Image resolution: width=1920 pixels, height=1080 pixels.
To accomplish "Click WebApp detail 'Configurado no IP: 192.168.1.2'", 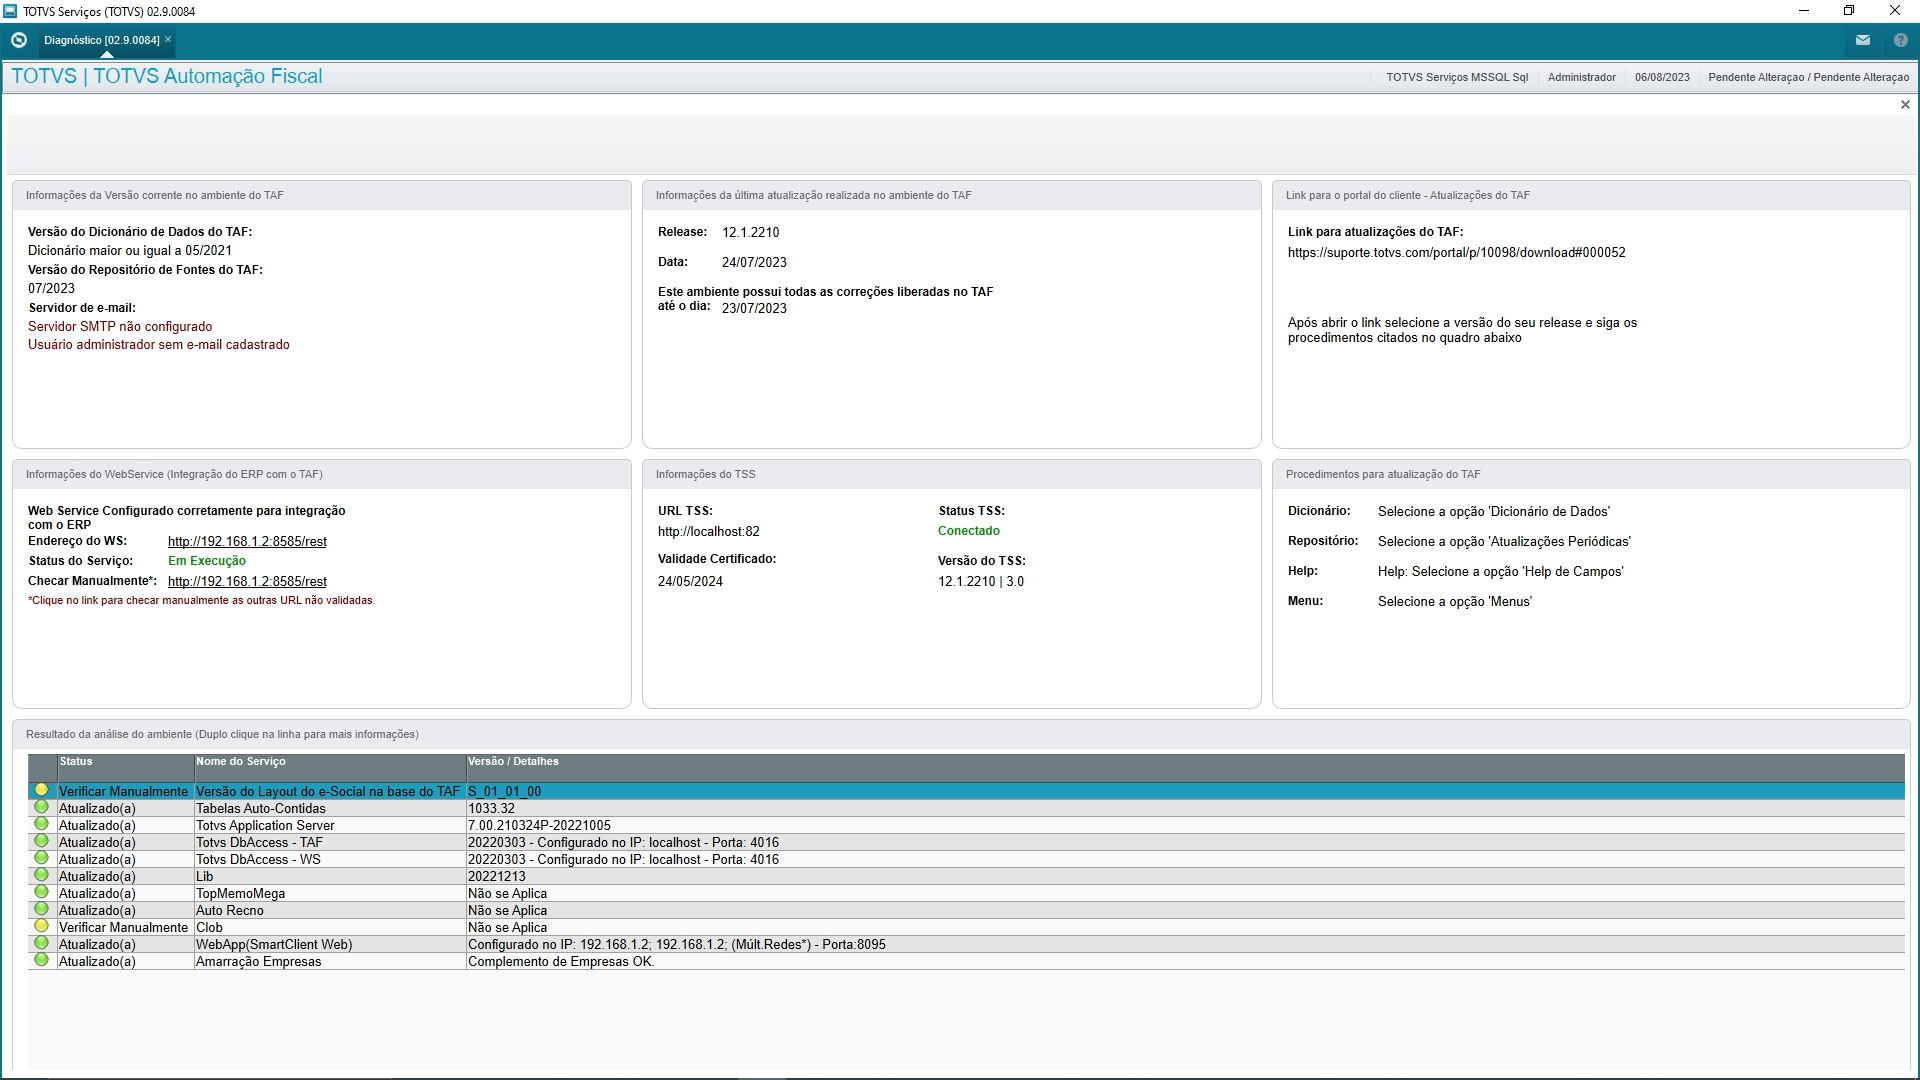I will coord(677,945).
